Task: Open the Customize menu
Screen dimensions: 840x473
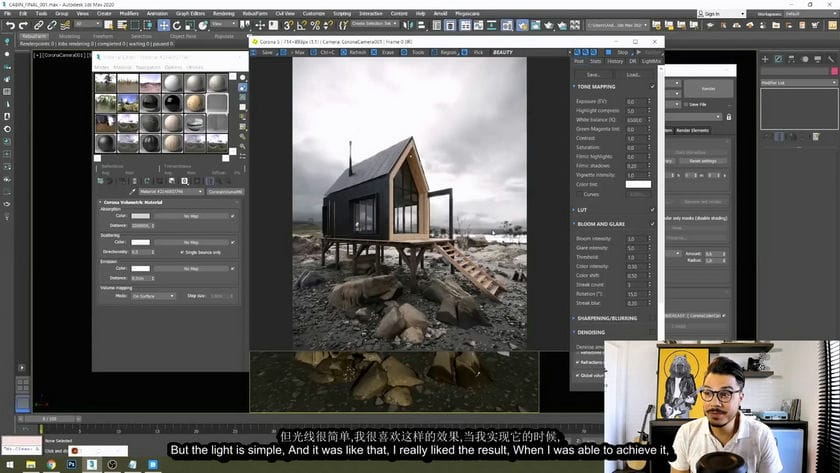Action: [x=313, y=13]
